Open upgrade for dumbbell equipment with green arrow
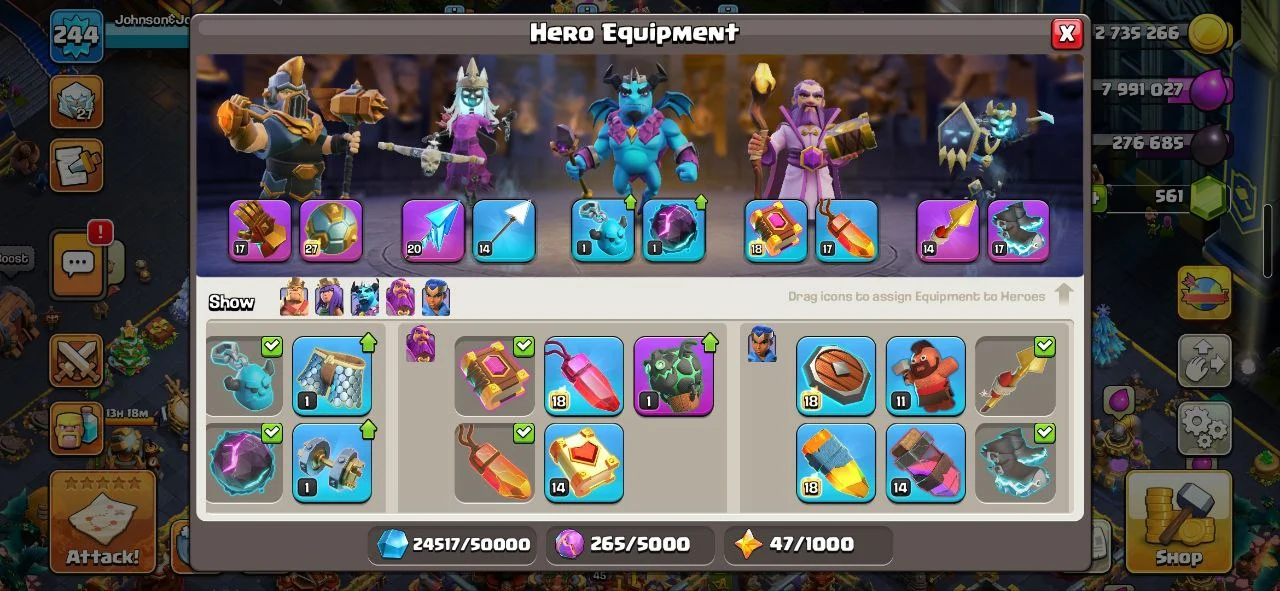The width and height of the screenshot is (1280, 591). pyautogui.click(x=332, y=462)
